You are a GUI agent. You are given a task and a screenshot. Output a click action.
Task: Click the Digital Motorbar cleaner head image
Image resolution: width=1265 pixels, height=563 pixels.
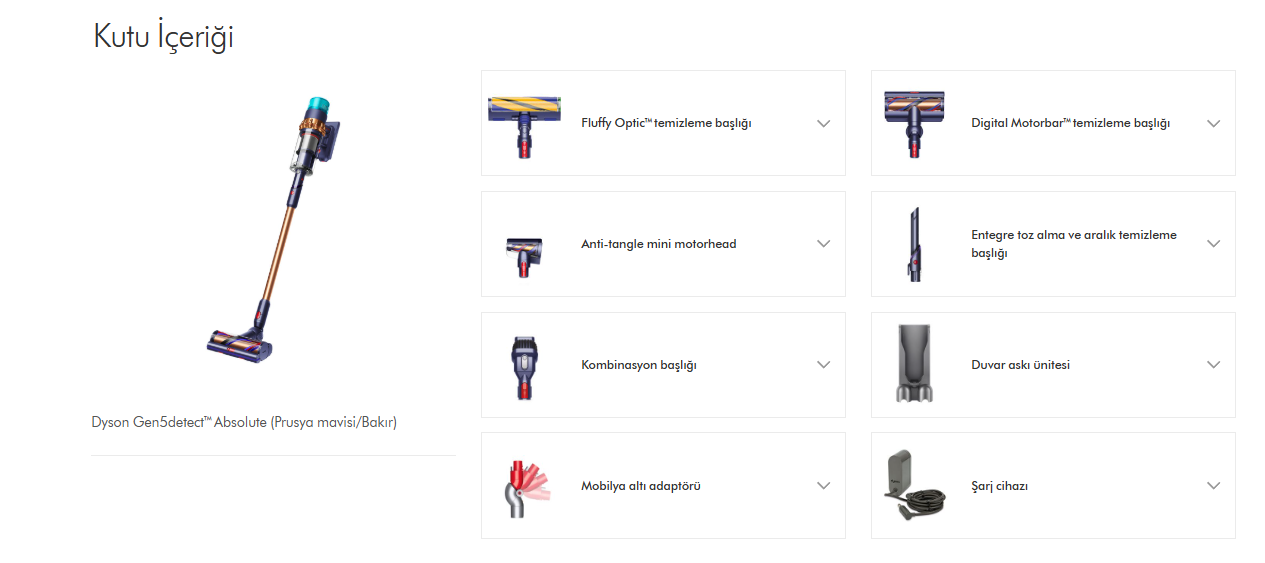click(914, 123)
